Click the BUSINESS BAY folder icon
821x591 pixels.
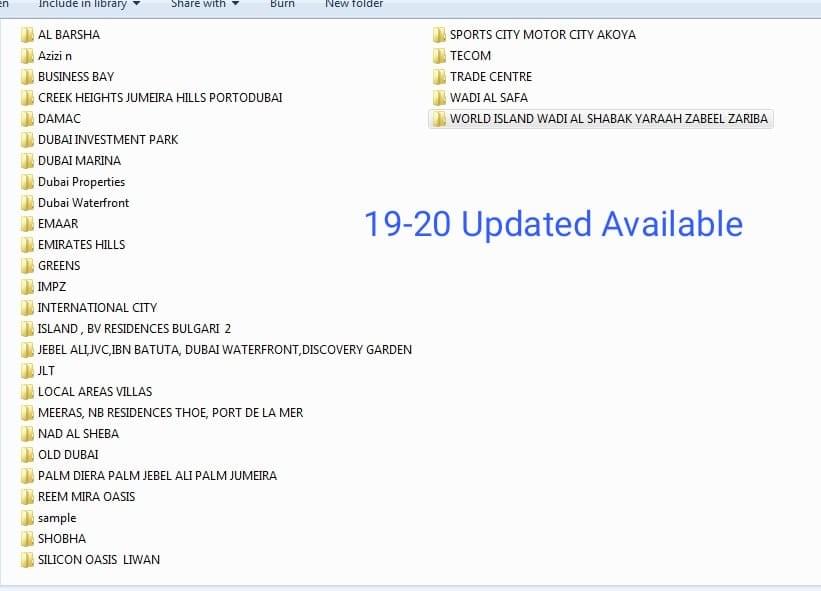pos(27,77)
